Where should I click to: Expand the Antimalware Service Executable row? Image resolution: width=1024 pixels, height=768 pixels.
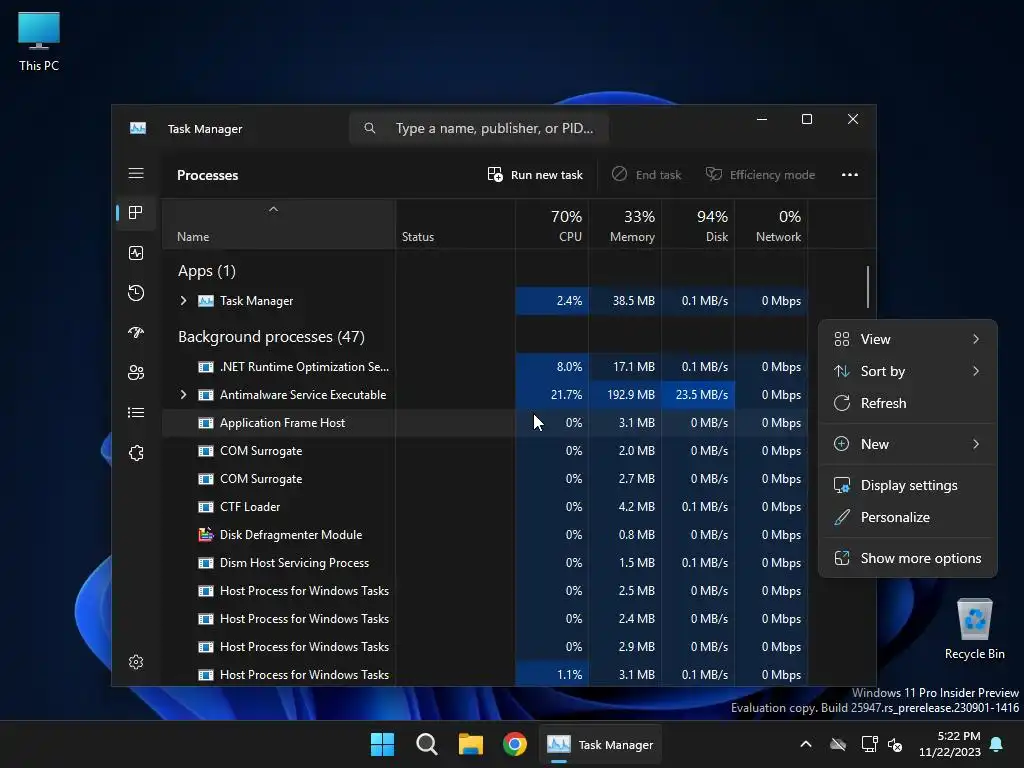click(x=184, y=394)
